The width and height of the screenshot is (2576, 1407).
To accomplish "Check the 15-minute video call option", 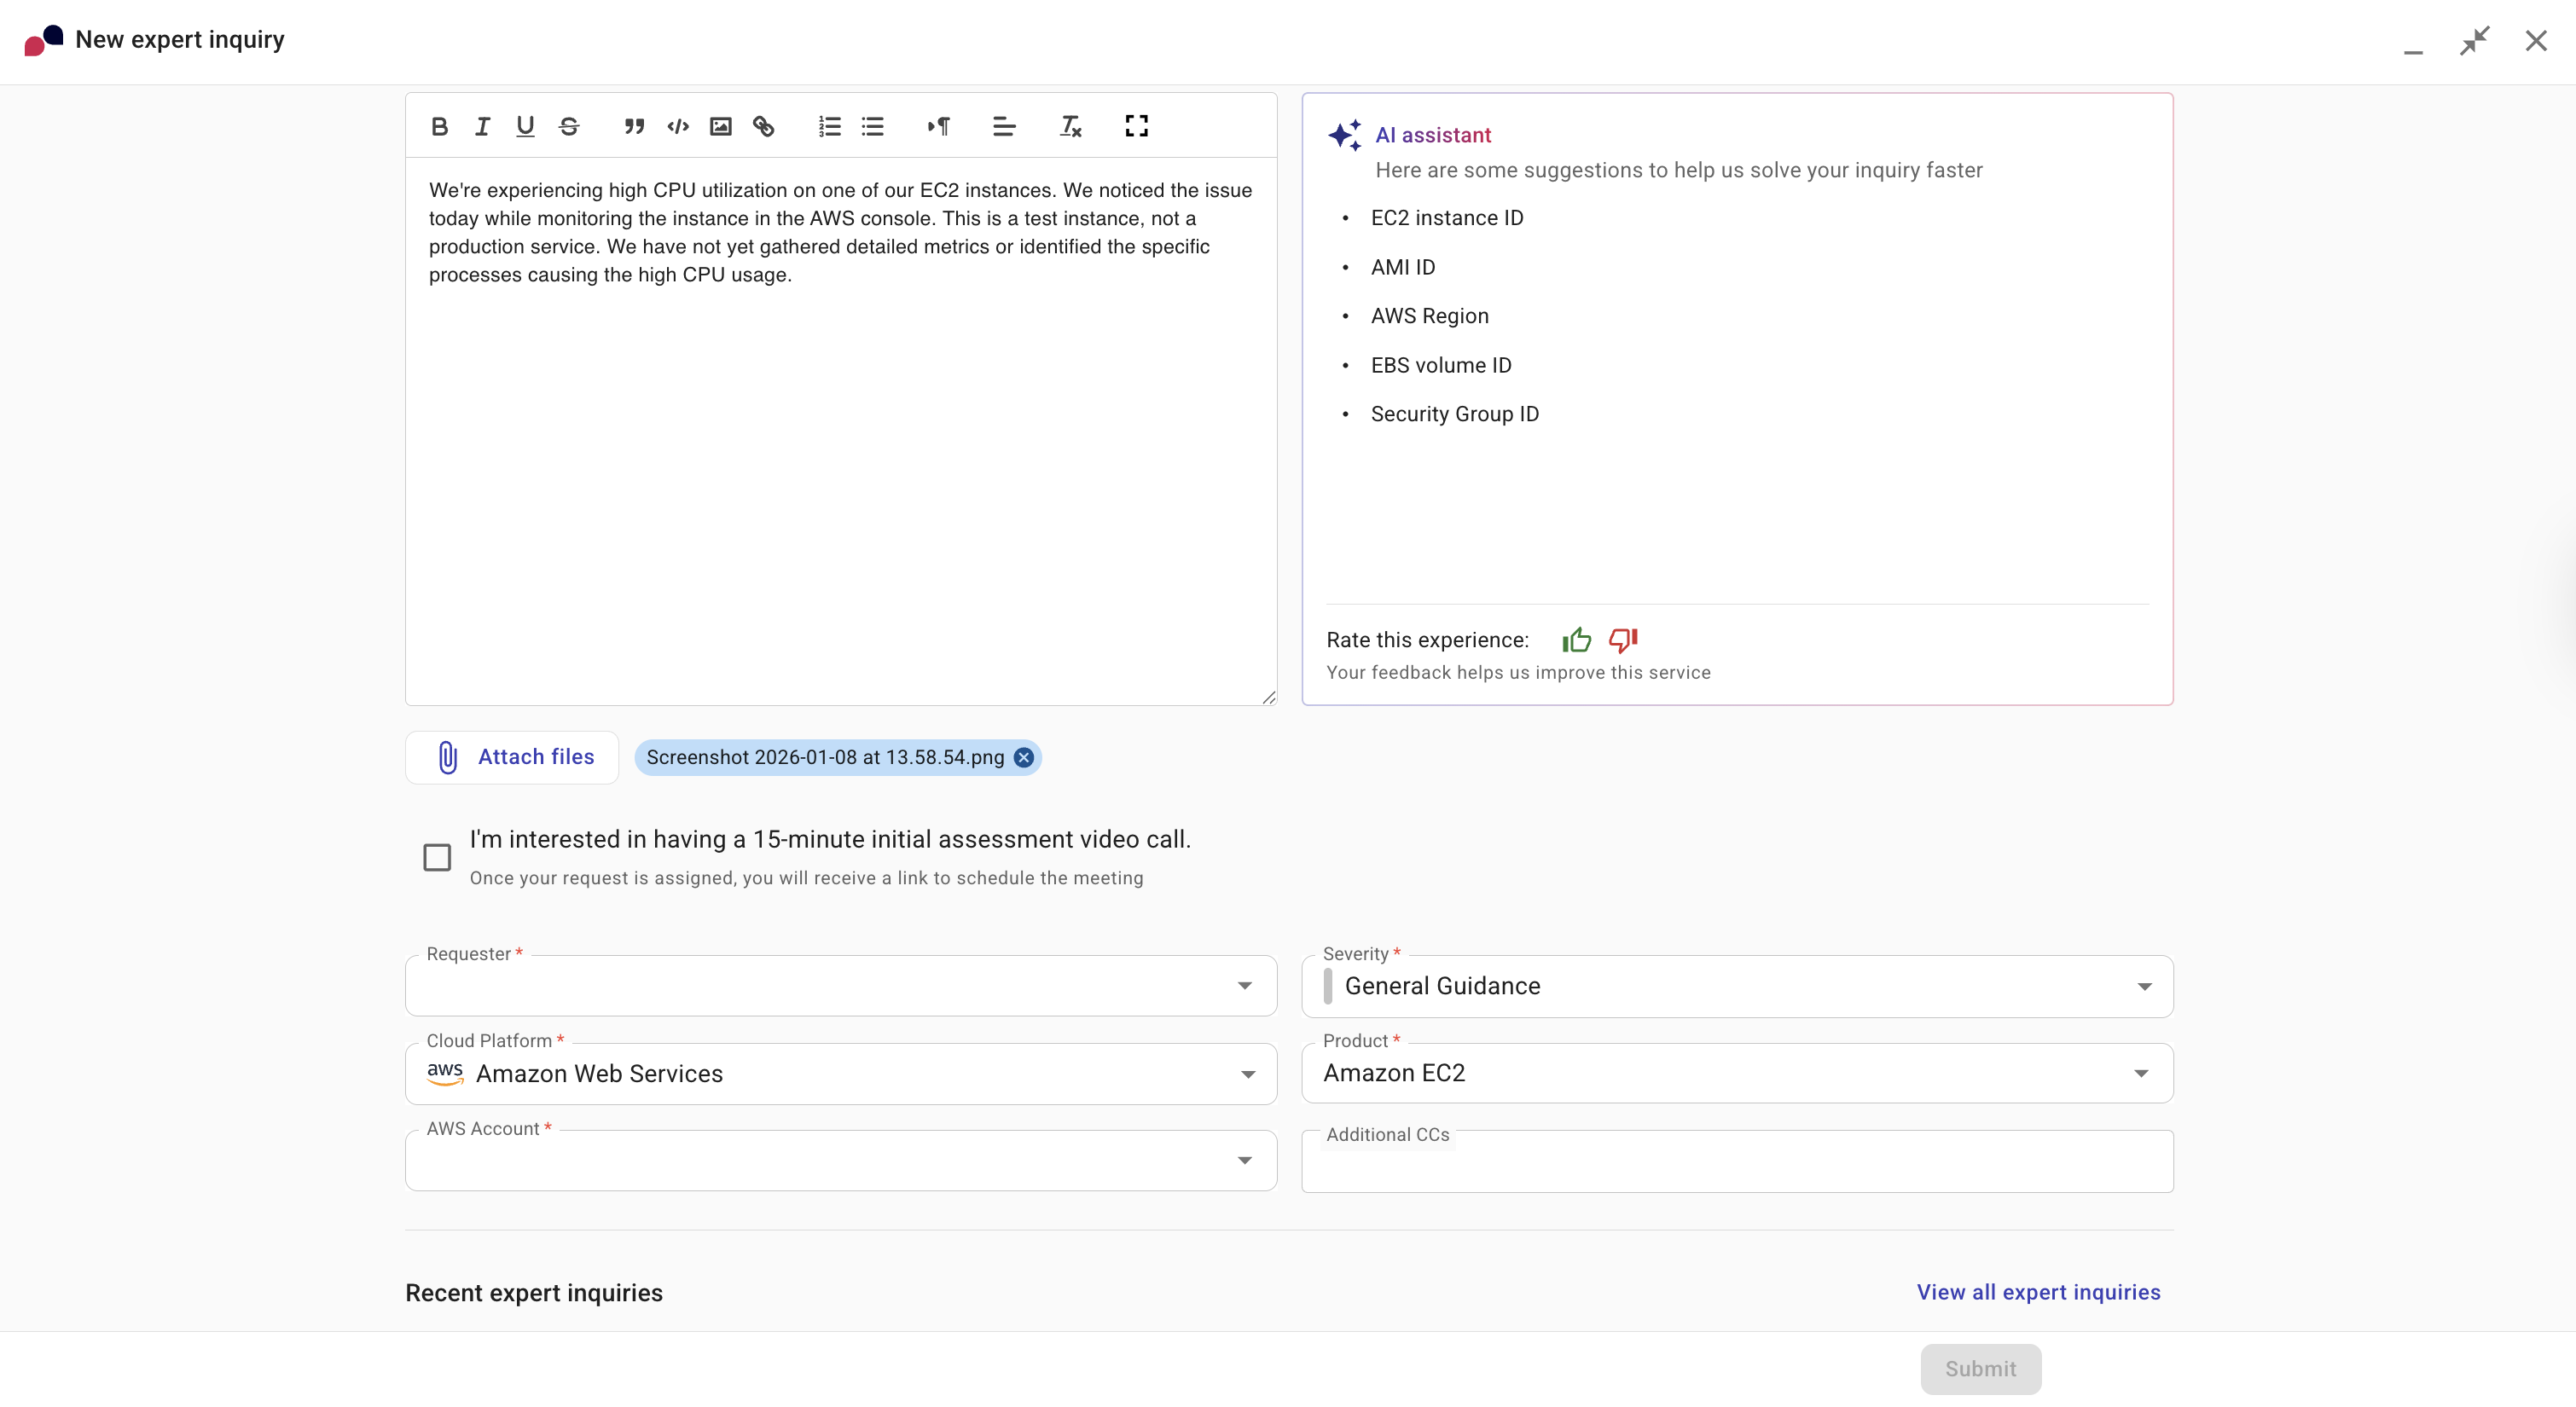I will [x=437, y=857].
